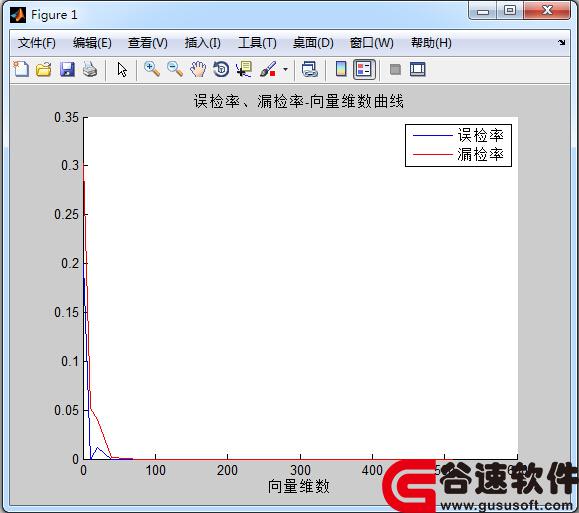
Task: Click the y-axis tick label 0.35
Action: pos(66,117)
